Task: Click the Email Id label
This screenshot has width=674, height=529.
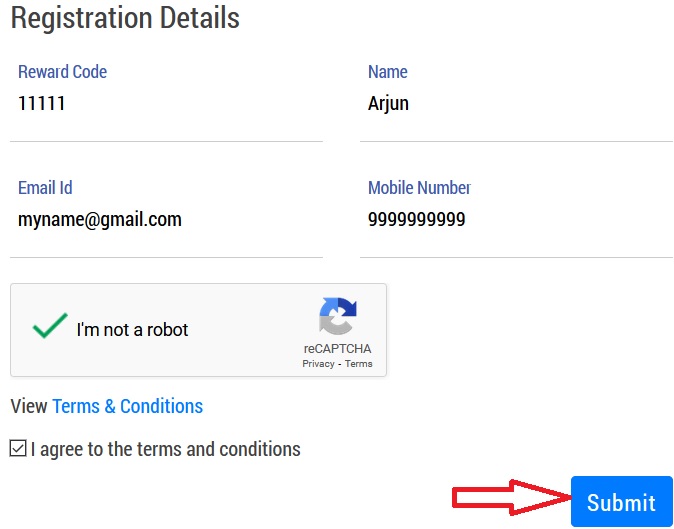Action: [45, 188]
